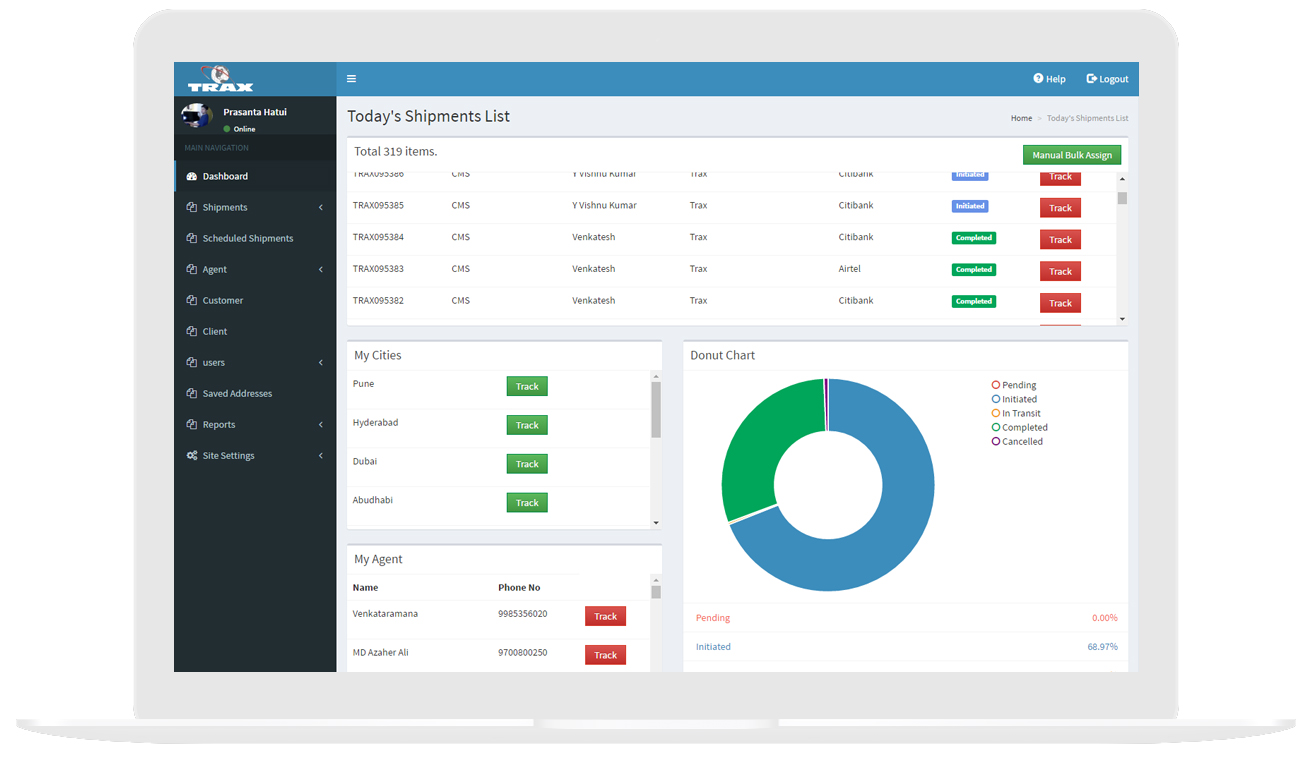Expand the Agent submenu chevron
This screenshot has height=757, width=1312.
coord(321,269)
